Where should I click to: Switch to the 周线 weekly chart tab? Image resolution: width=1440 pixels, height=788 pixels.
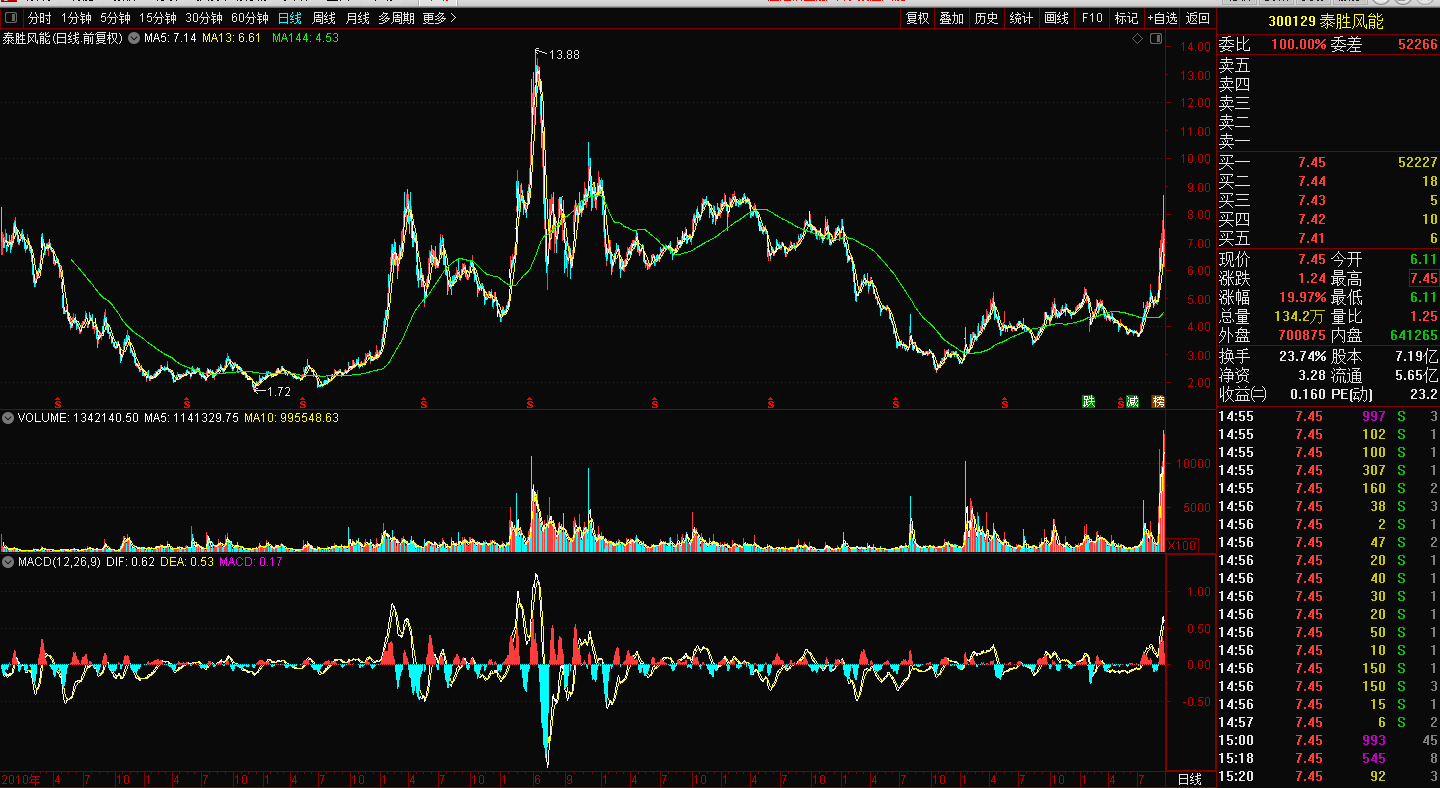click(323, 18)
